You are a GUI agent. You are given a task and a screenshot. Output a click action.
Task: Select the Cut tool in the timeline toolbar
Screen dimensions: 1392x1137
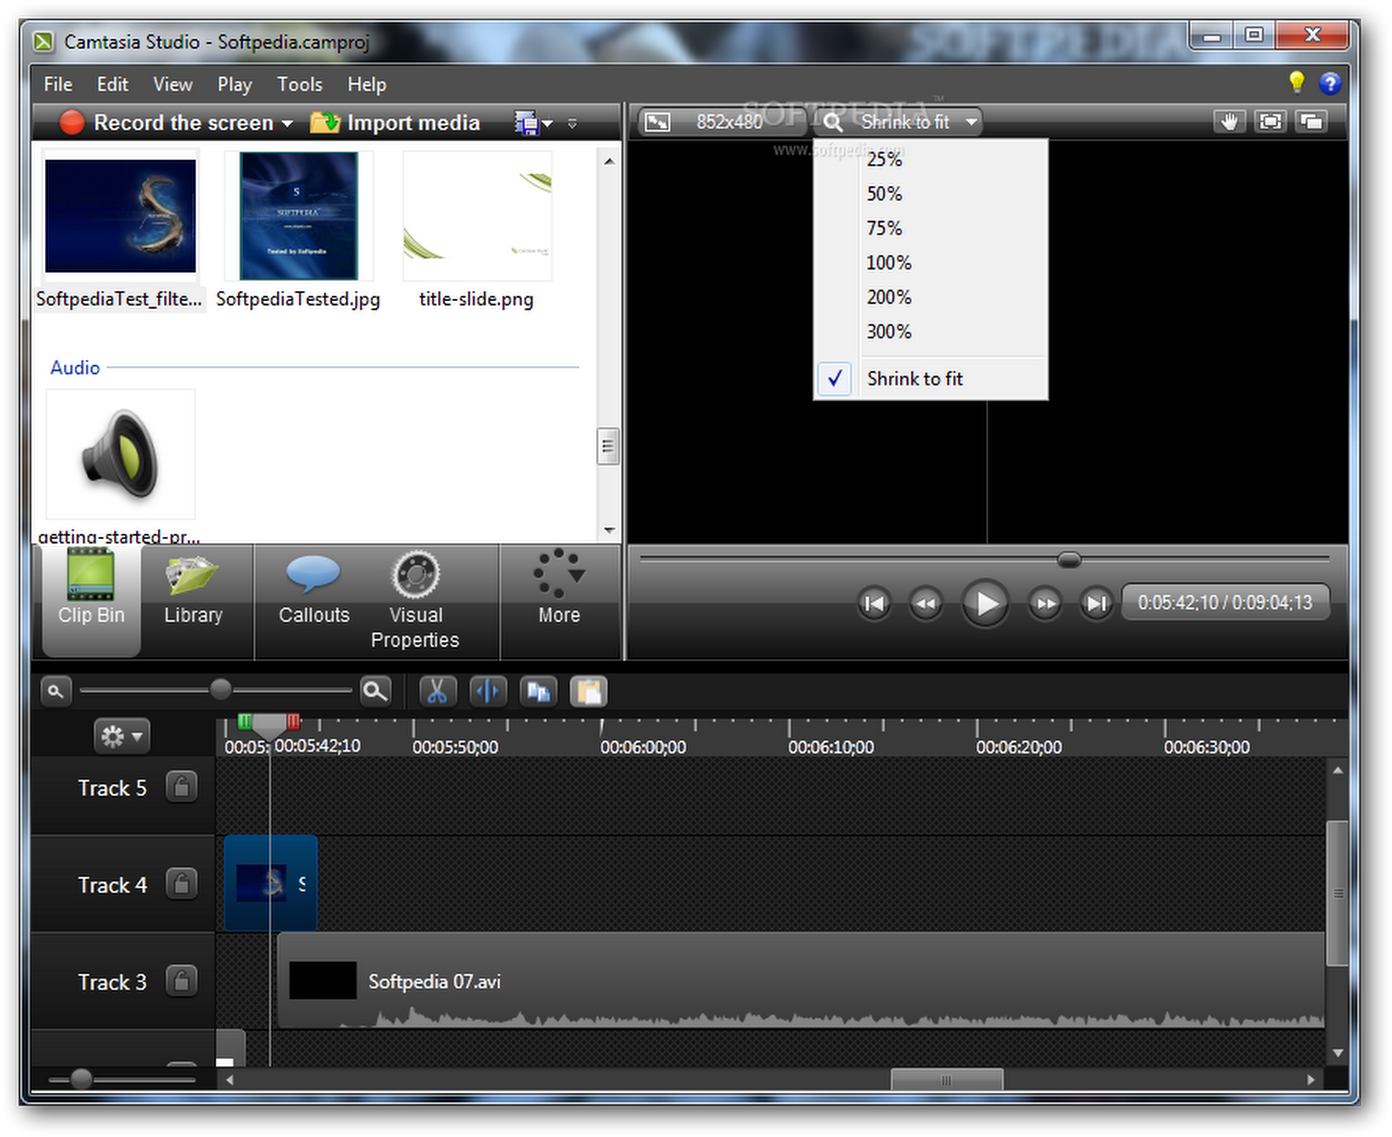point(437,690)
